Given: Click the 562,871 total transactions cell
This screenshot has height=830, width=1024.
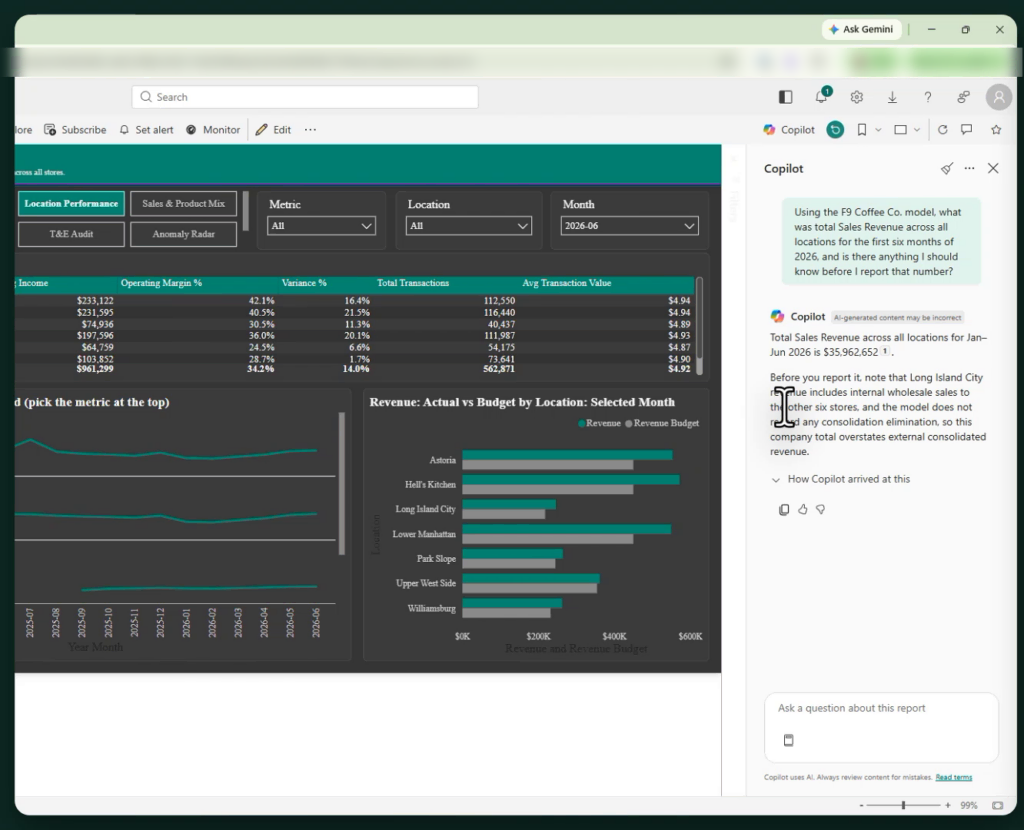Looking at the screenshot, I should [499, 369].
